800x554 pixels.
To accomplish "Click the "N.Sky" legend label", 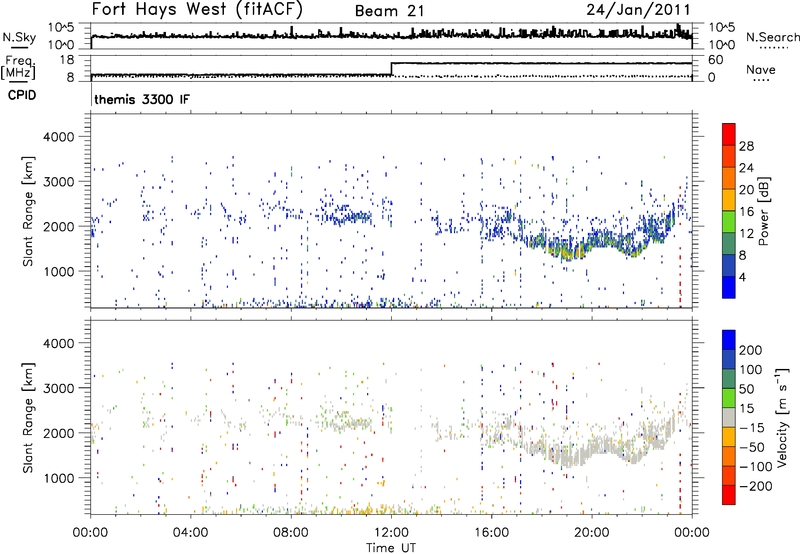I will click(x=19, y=37).
